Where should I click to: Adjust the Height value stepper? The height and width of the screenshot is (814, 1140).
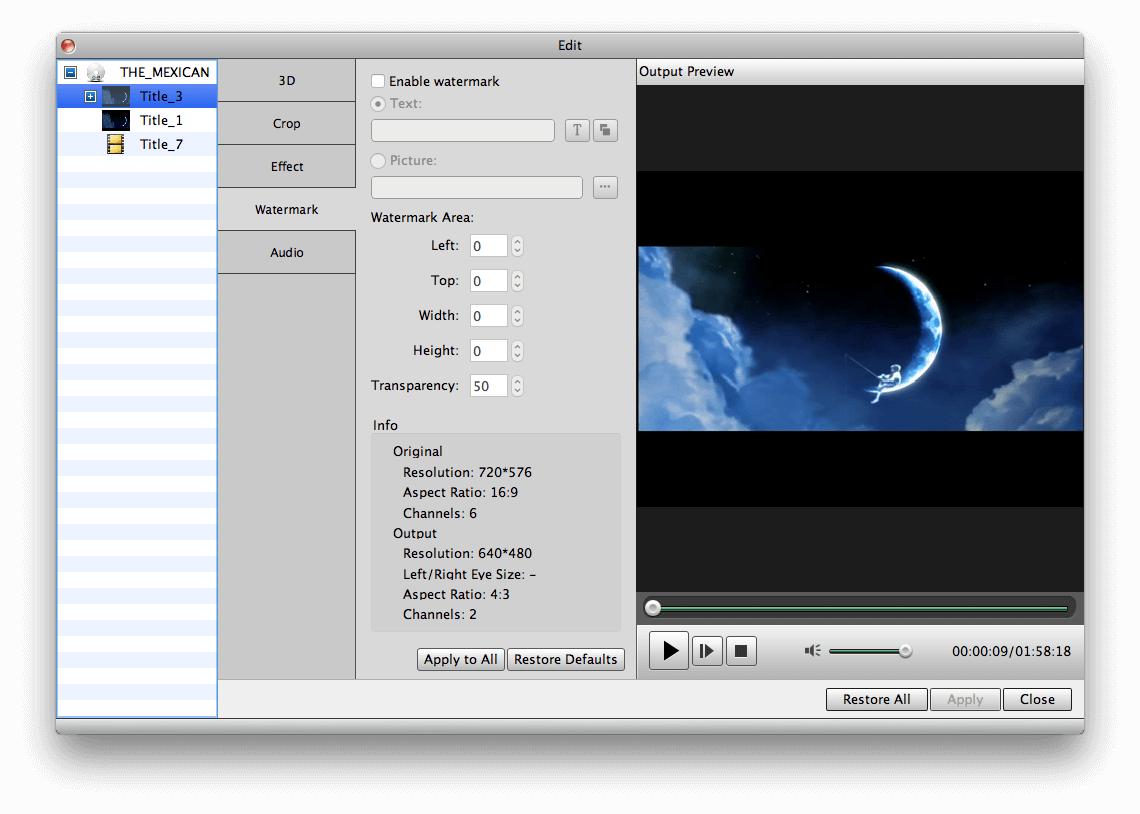tap(517, 350)
